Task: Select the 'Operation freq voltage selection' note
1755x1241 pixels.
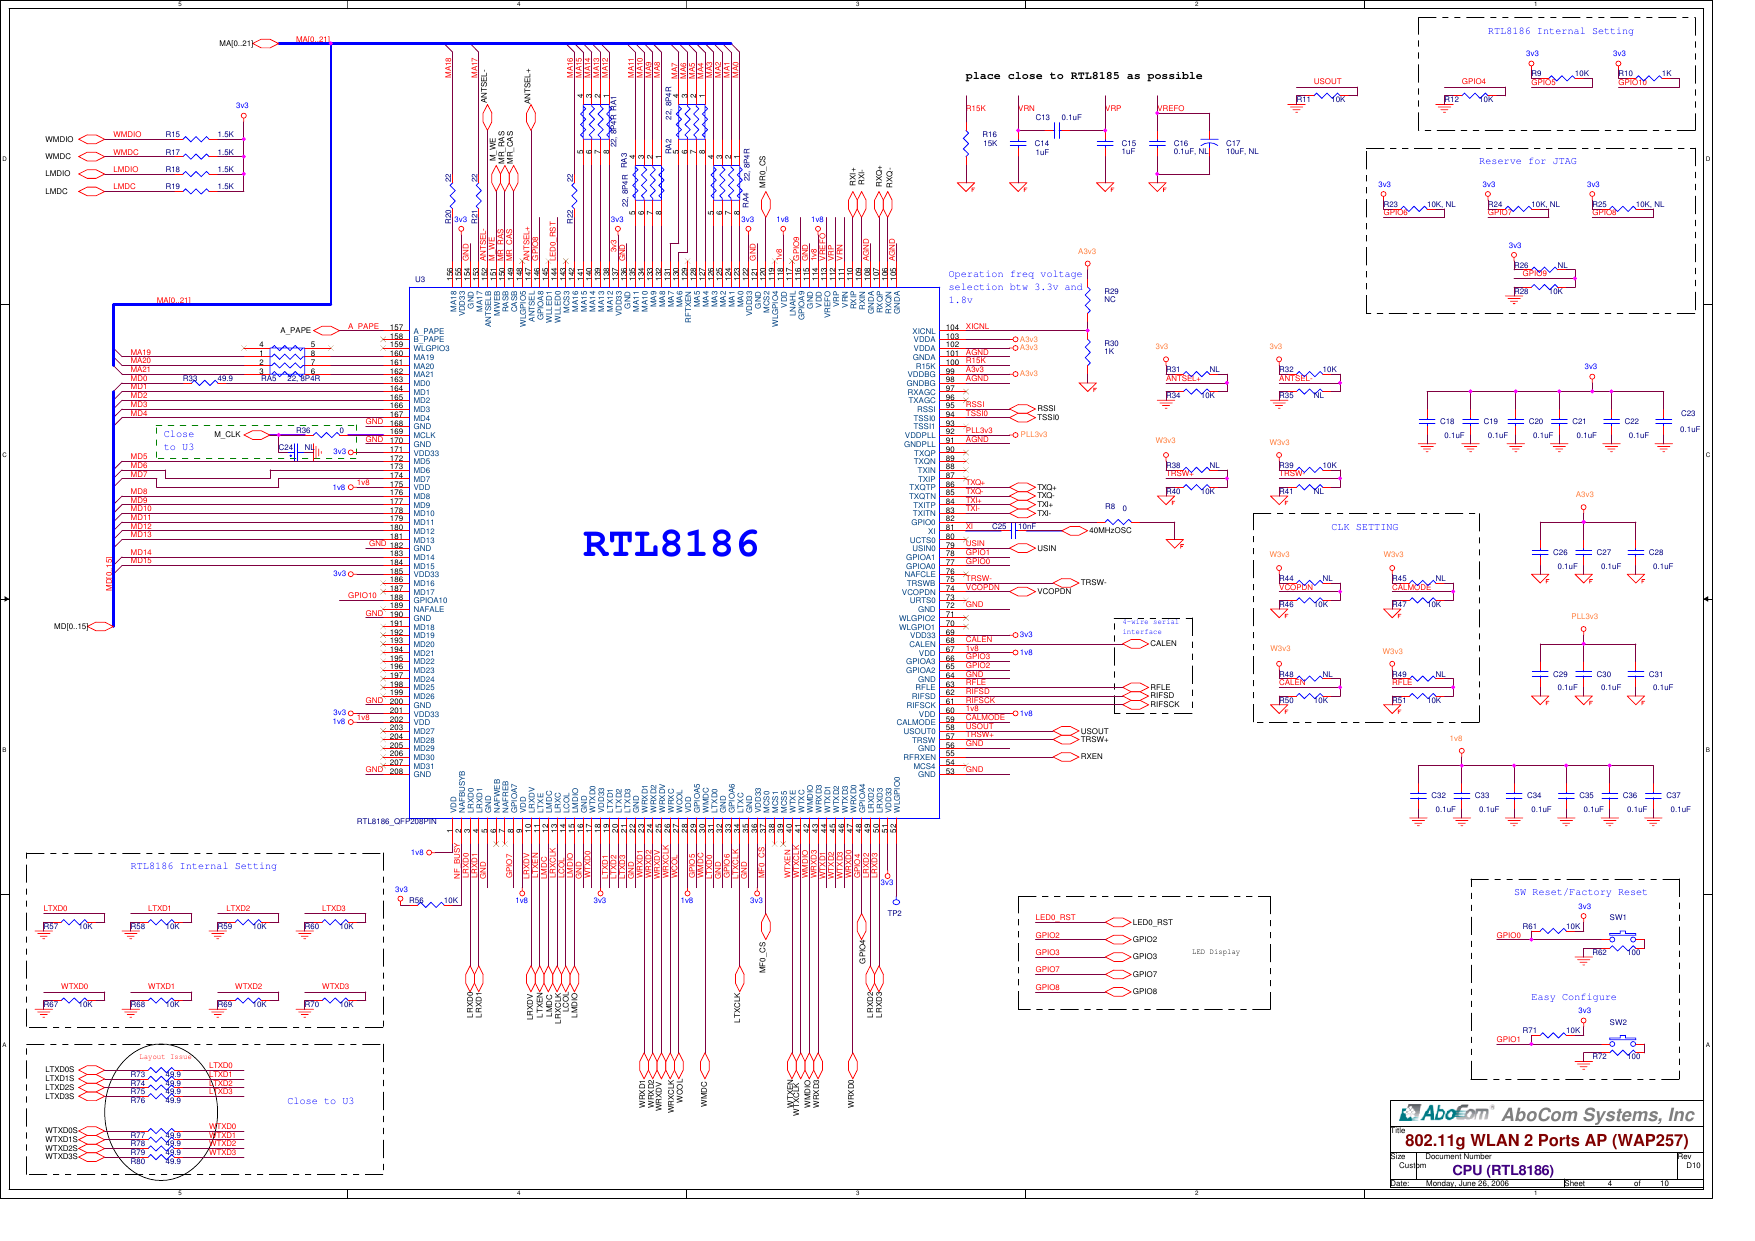Action: (x=1015, y=287)
